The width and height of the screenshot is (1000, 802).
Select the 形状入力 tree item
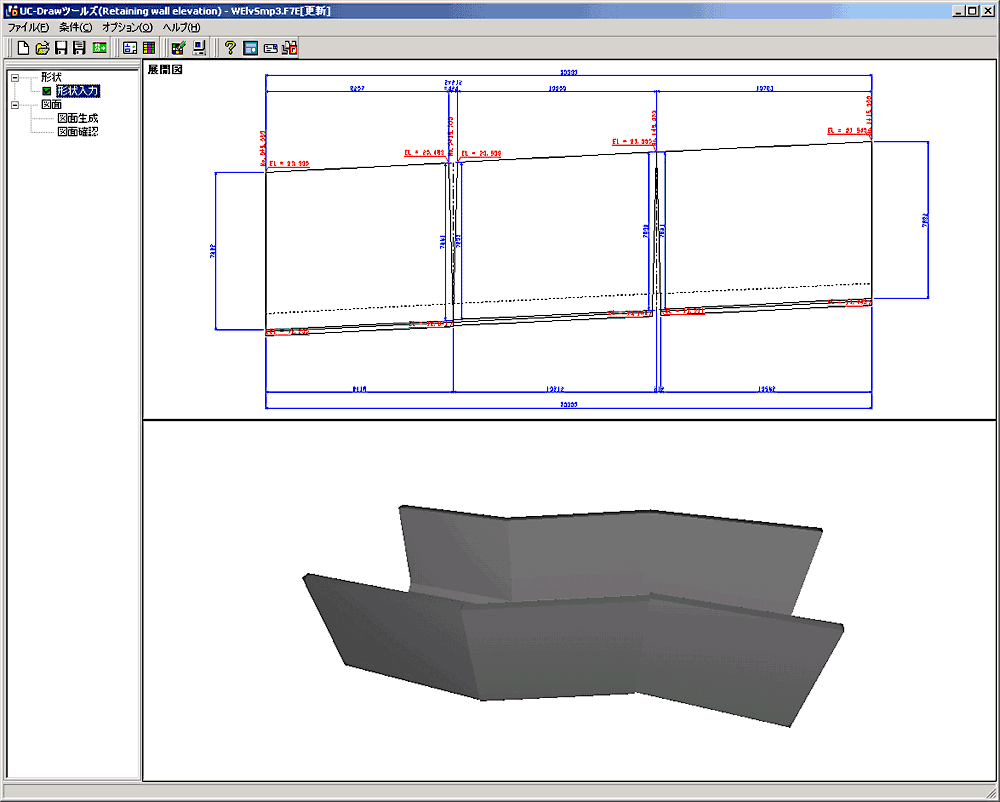click(77, 91)
